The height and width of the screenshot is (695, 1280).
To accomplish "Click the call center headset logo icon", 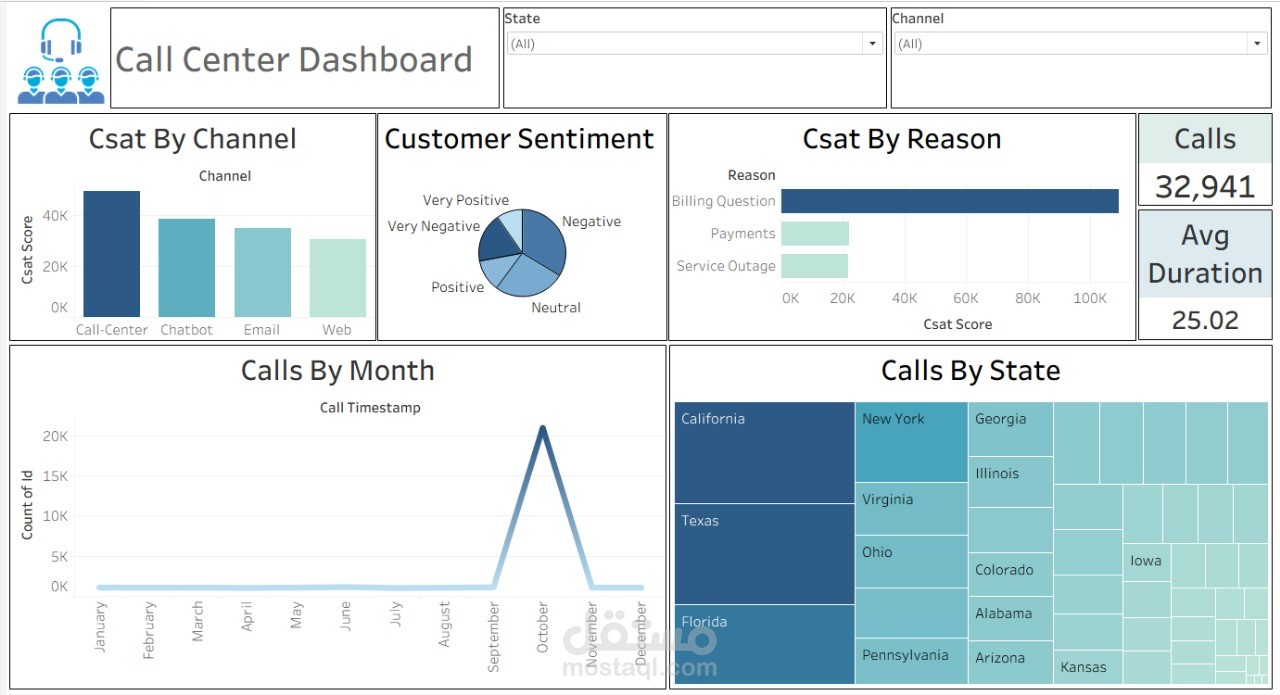I will [x=61, y=61].
